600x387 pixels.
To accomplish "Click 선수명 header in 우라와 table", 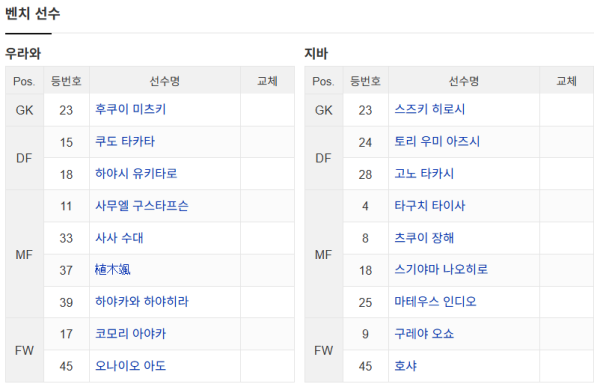I will pyautogui.click(x=165, y=81).
